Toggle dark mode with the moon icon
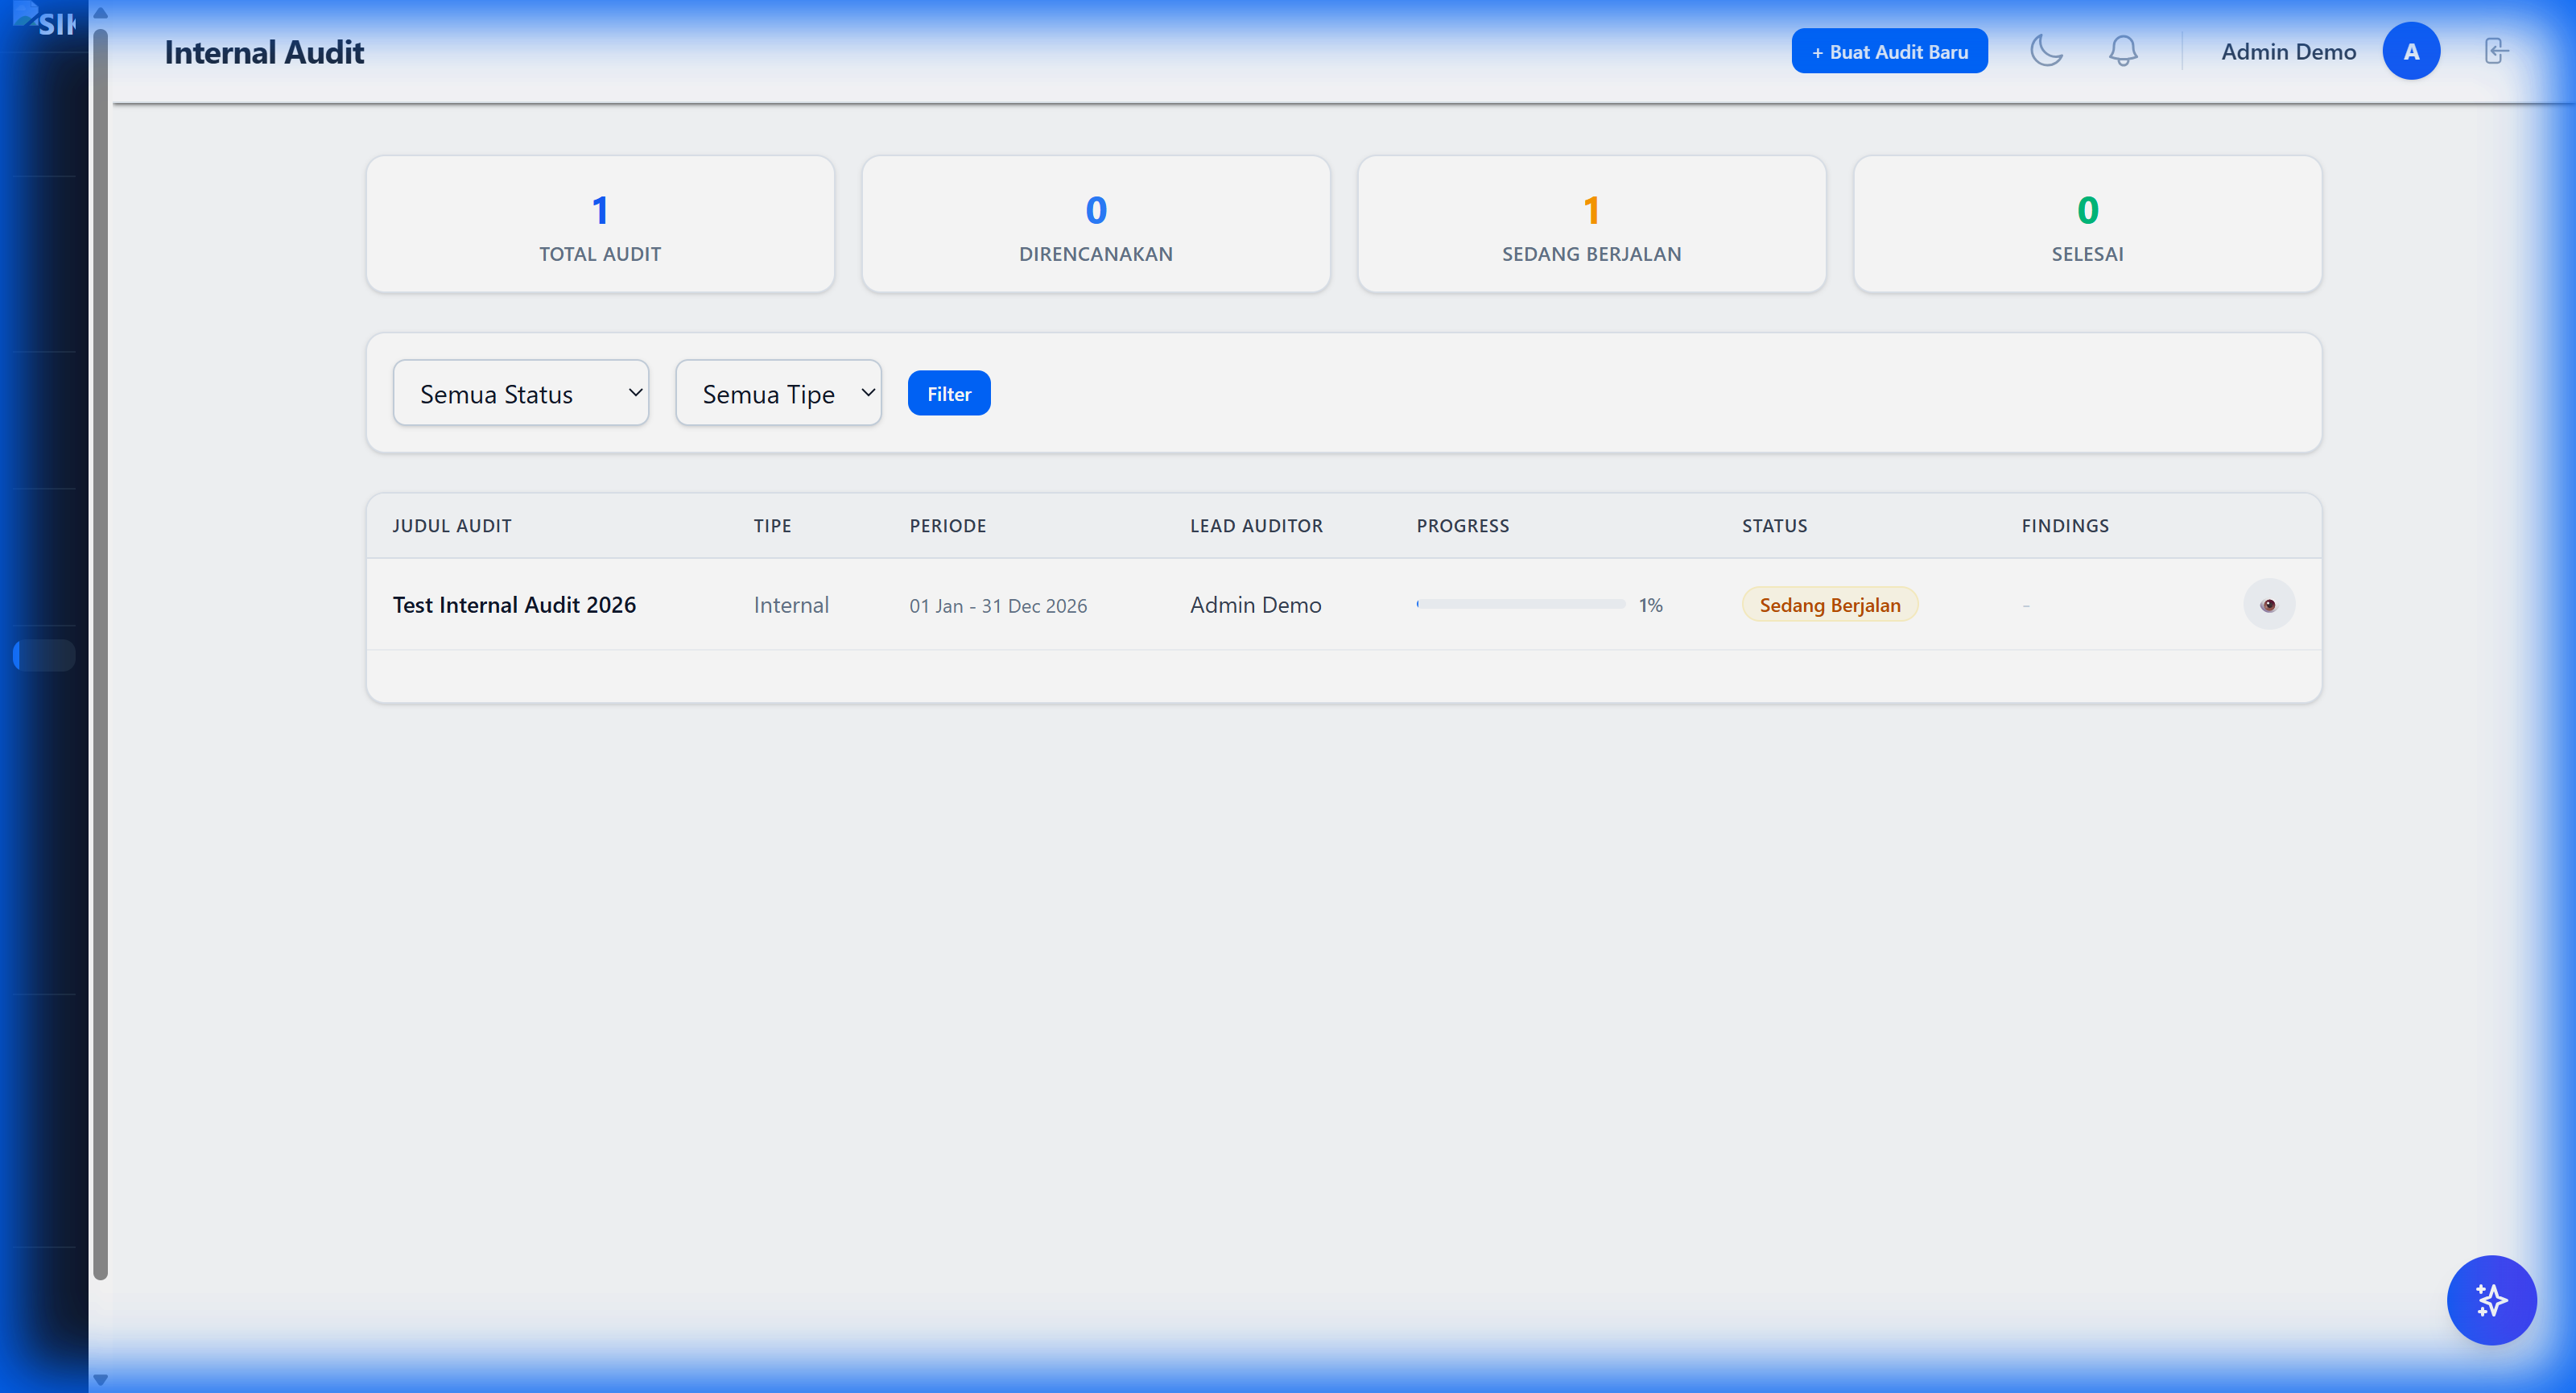 pyautogui.click(x=2046, y=51)
